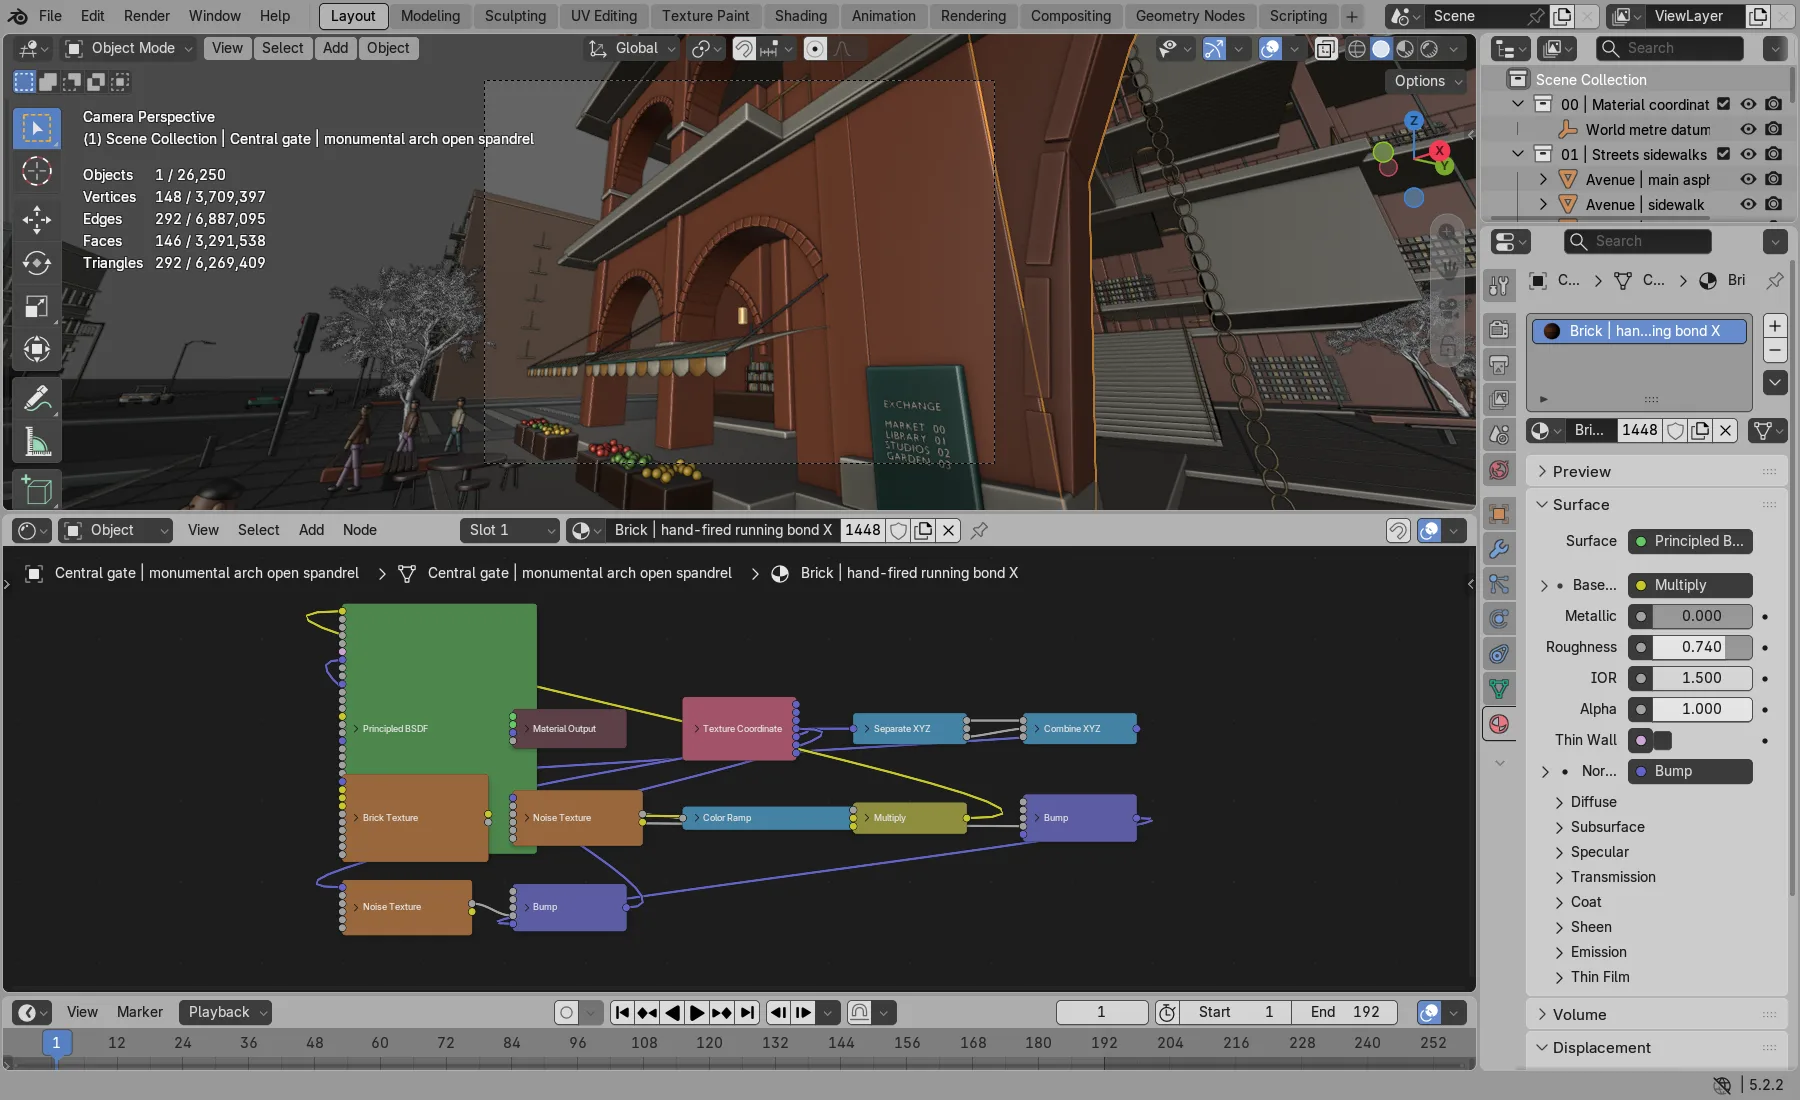The width and height of the screenshot is (1800, 1100).
Task: Uncheck the 01 Streets sidewalks collection
Action: pyautogui.click(x=1723, y=154)
